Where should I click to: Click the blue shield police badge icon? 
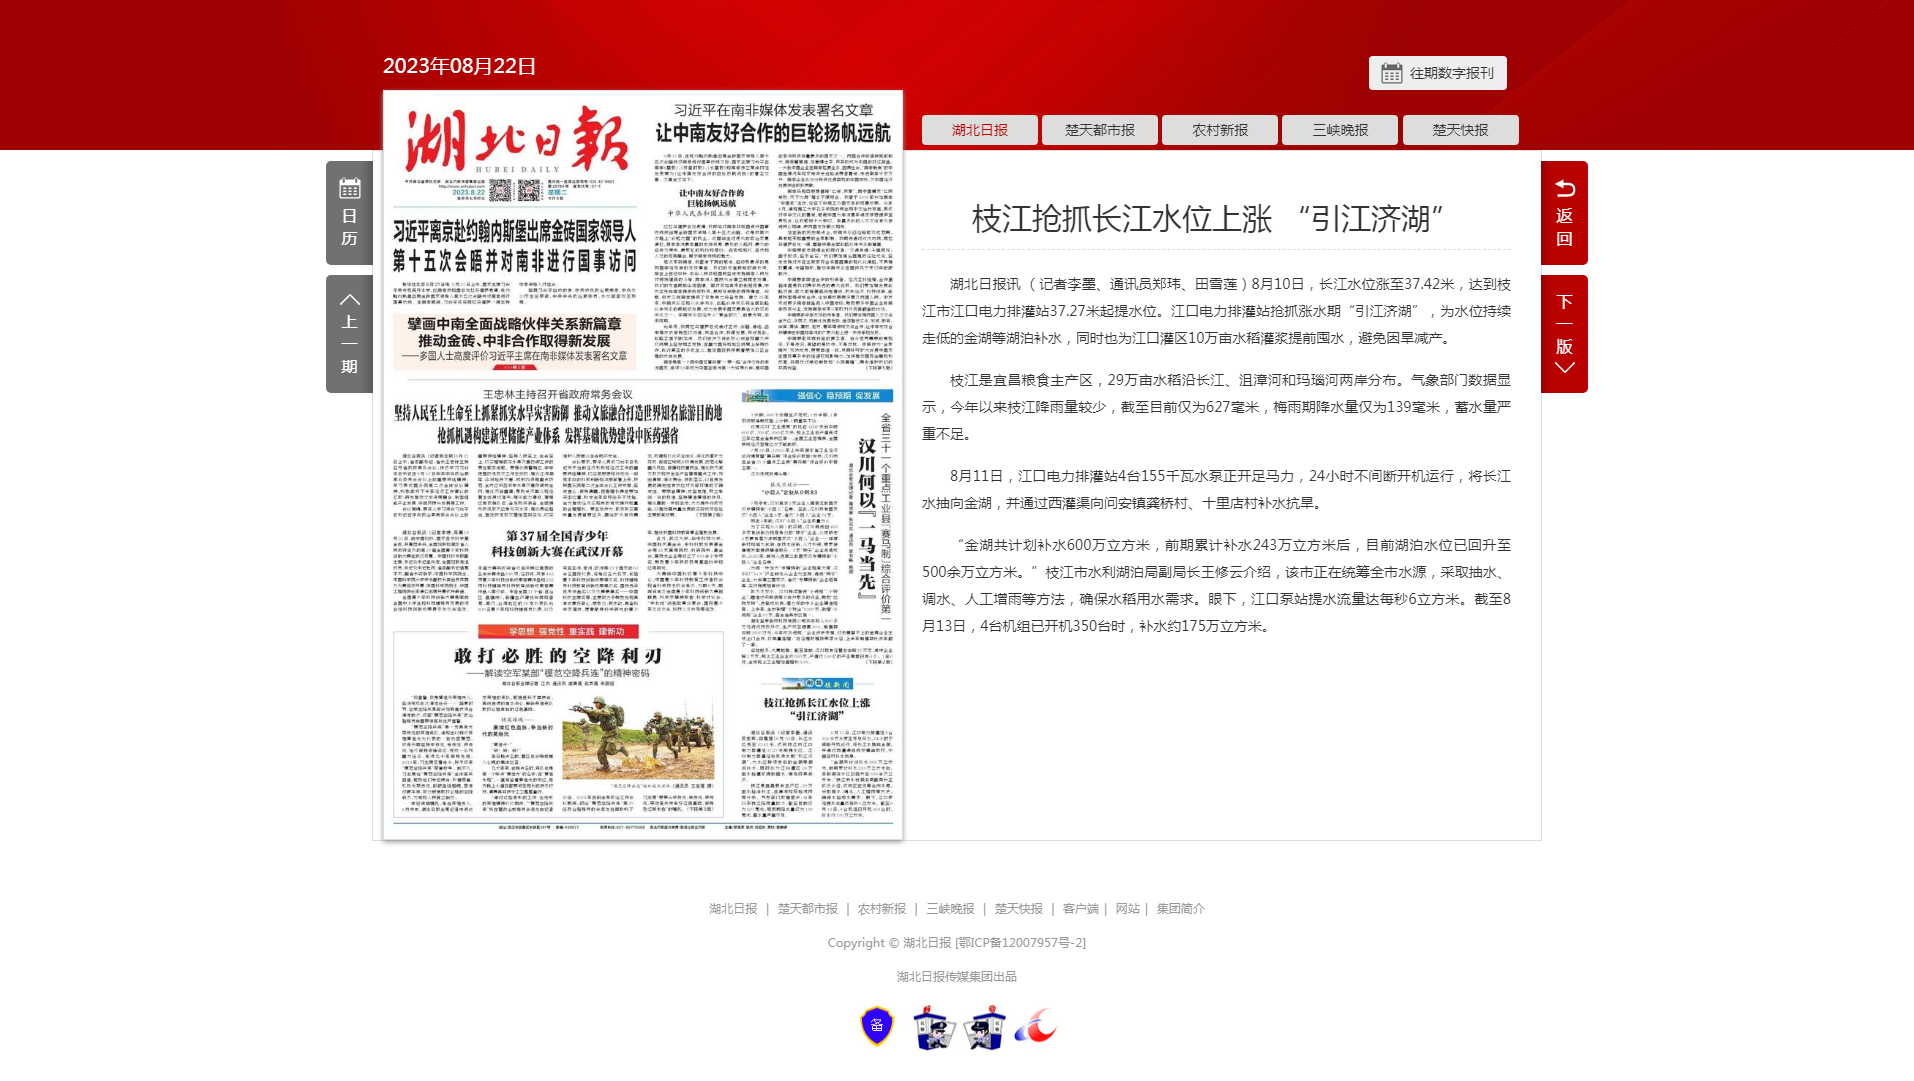[x=877, y=1026]
